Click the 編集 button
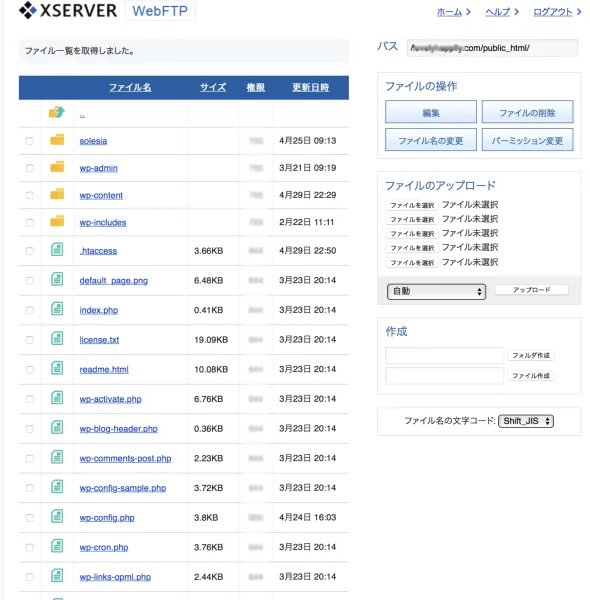 431,112
